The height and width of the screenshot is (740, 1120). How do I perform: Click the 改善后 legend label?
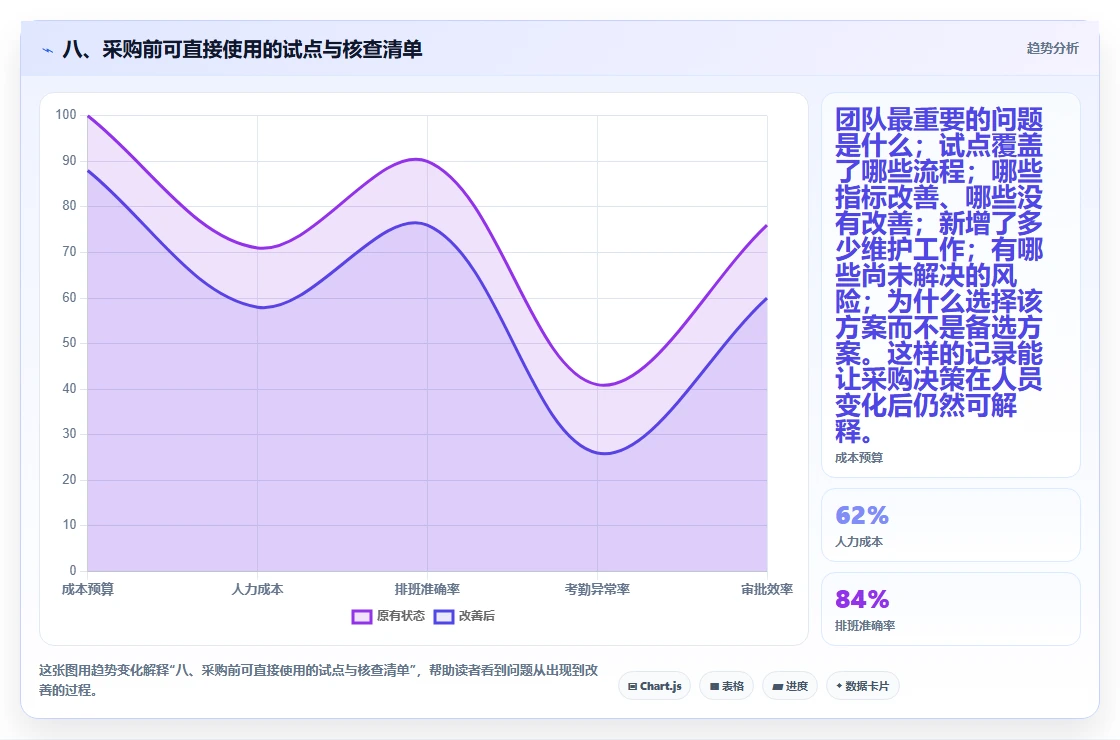pos(476,616)
